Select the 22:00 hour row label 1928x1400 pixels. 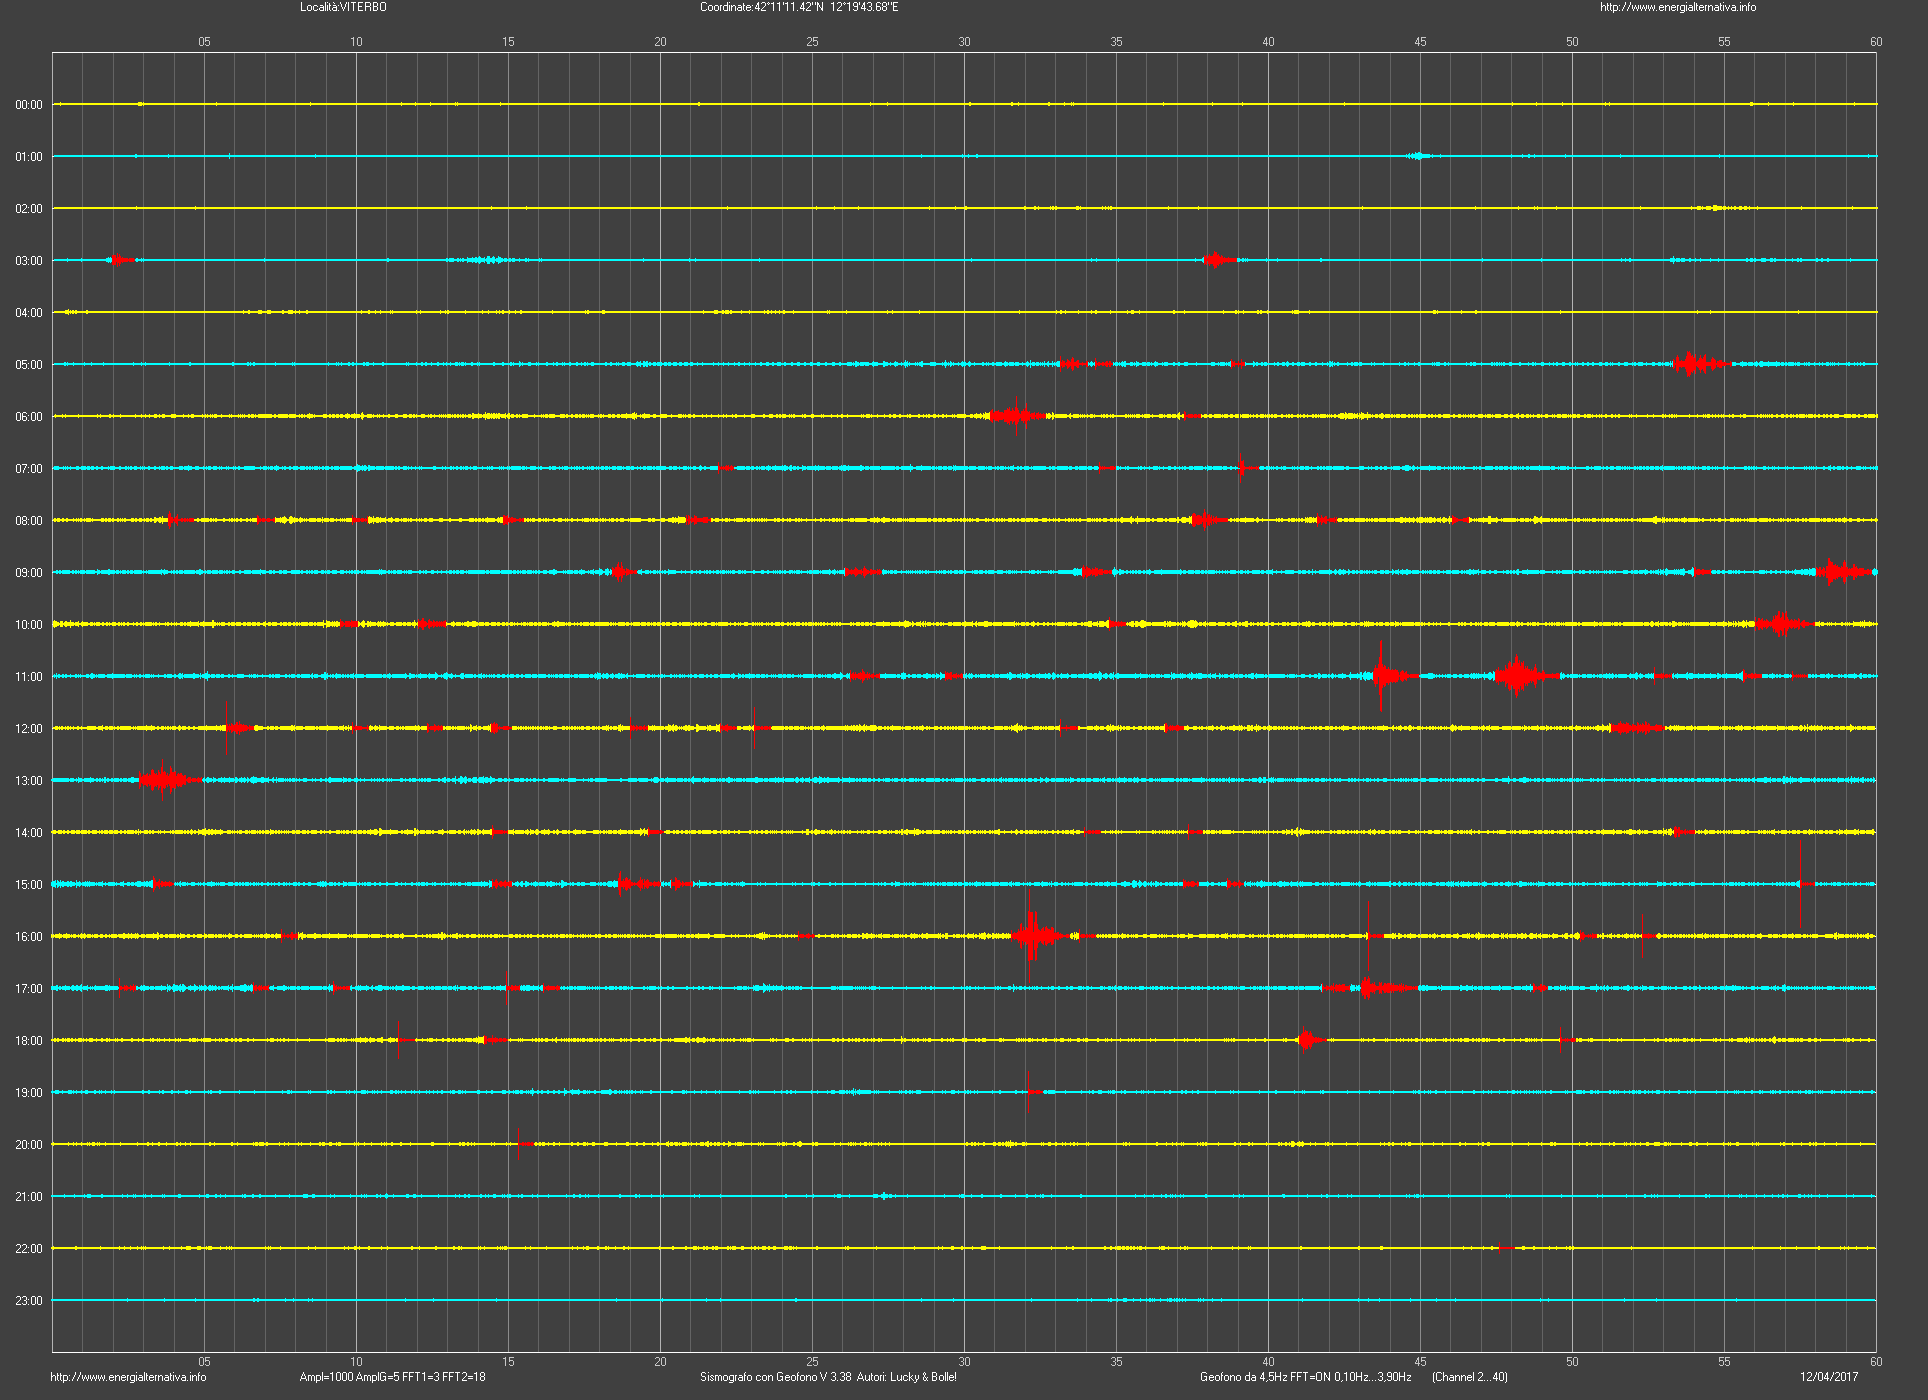(29, 1249)
